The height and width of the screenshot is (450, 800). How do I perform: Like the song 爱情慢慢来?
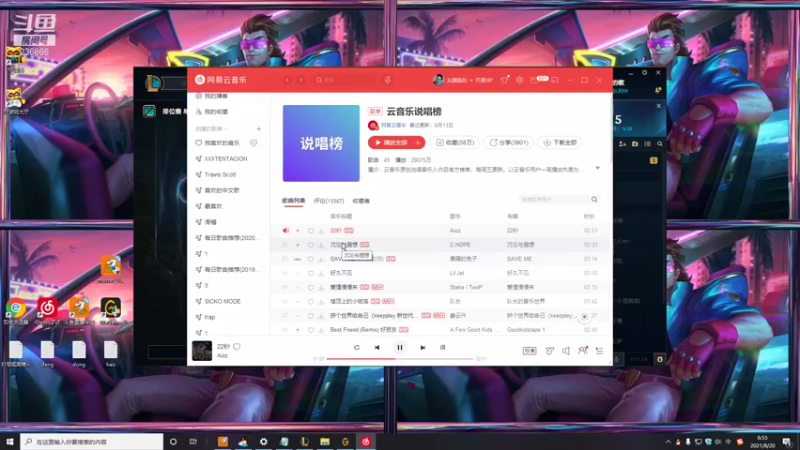pyautogui.click(x=311, y=287)
